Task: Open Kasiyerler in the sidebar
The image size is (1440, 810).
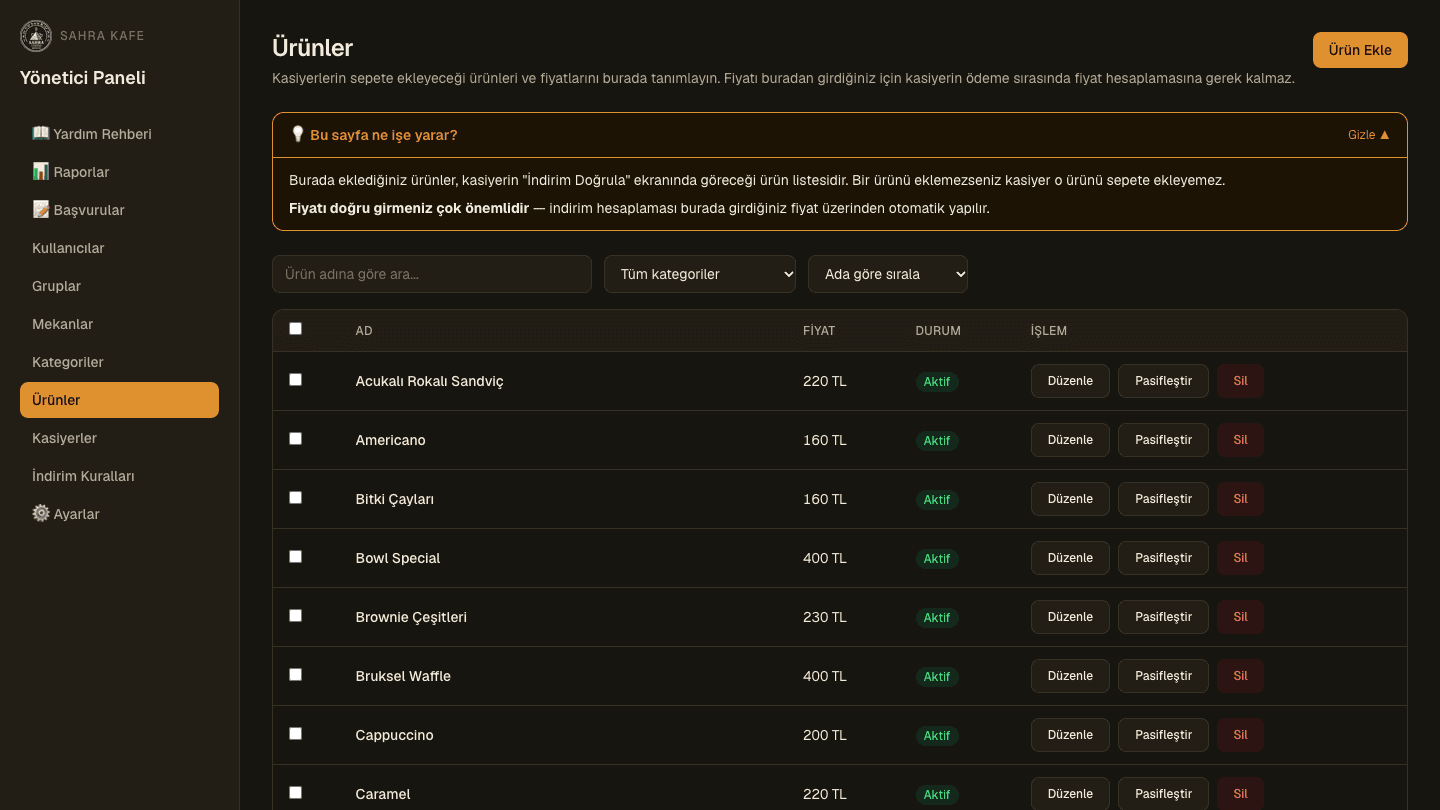Action: pyautogui.click(x=119, y=438)
